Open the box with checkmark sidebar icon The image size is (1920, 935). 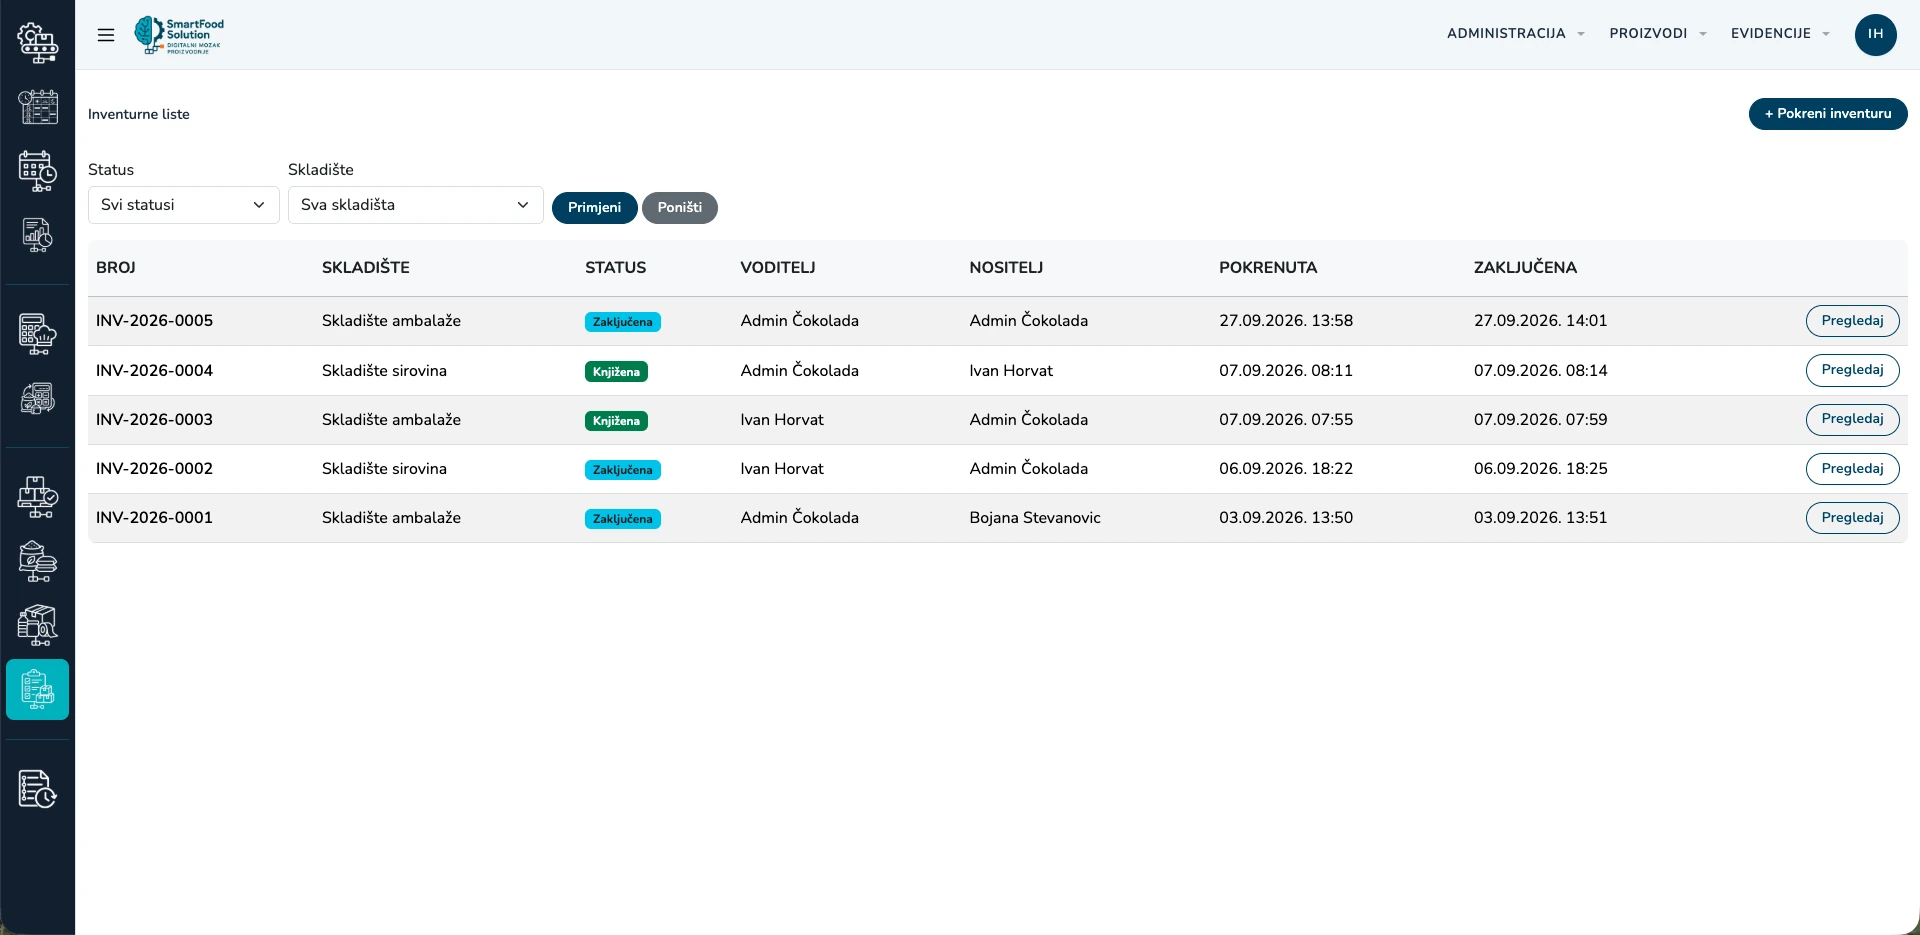37,497
